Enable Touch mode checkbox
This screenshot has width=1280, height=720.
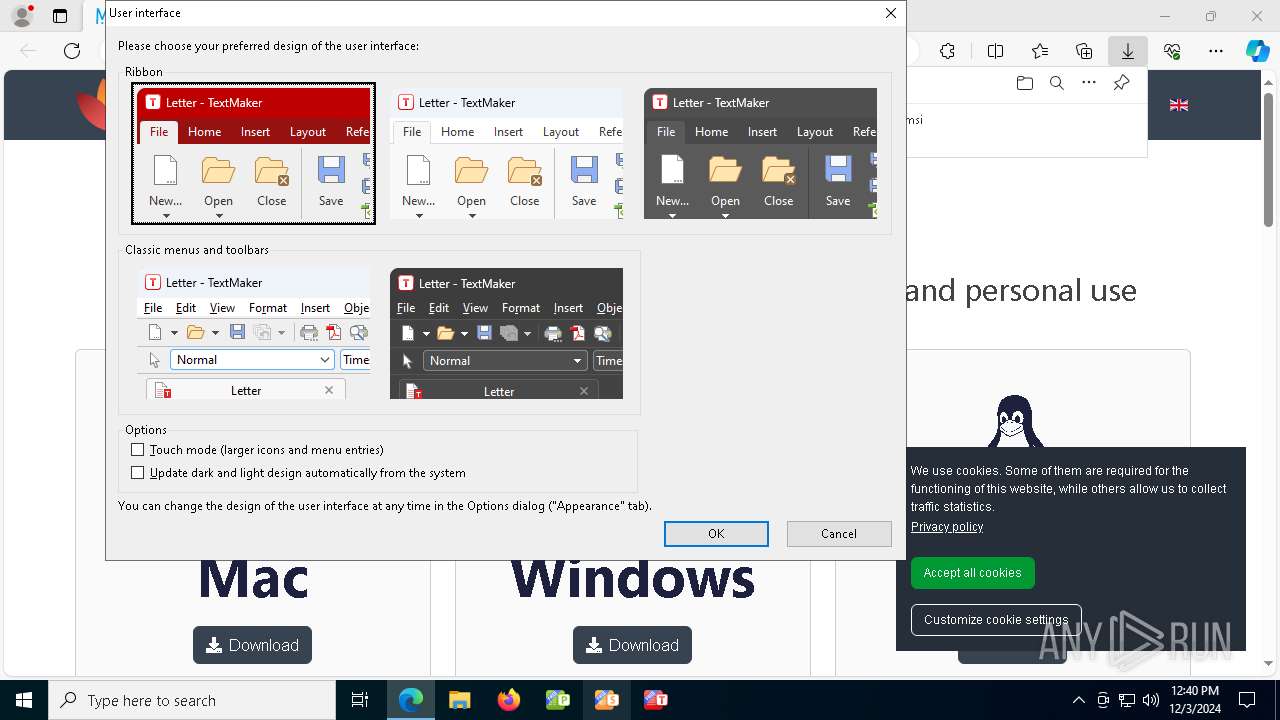click(x=138, y=450)
